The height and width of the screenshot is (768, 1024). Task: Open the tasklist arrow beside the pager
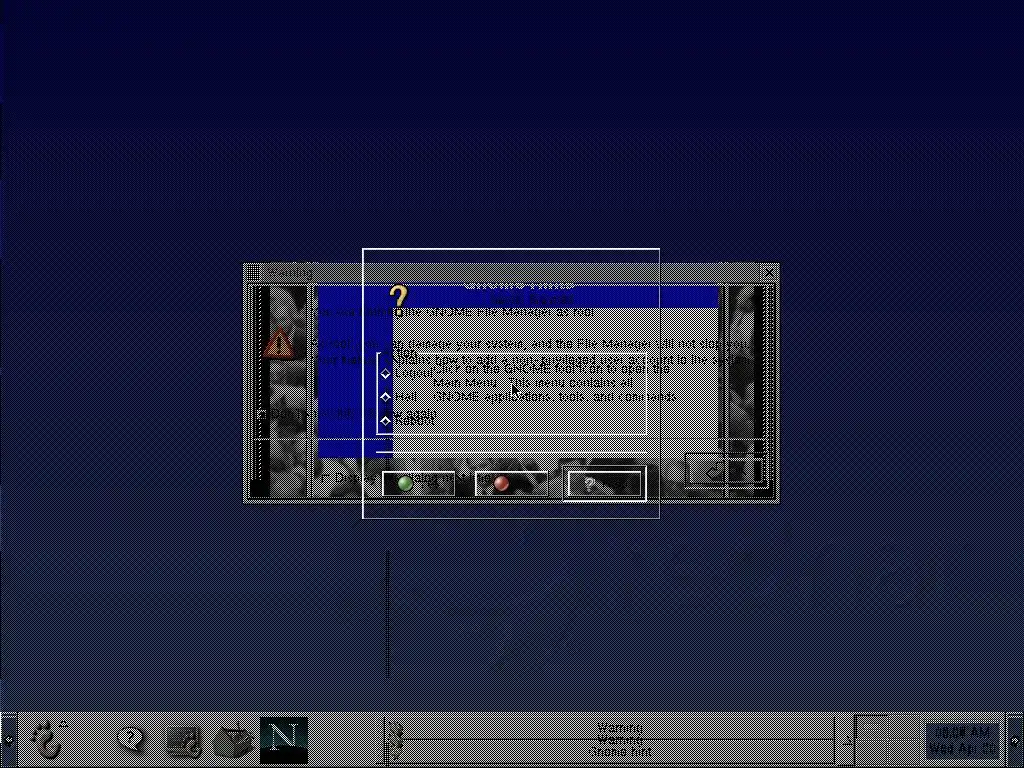[x=847, y=740]
